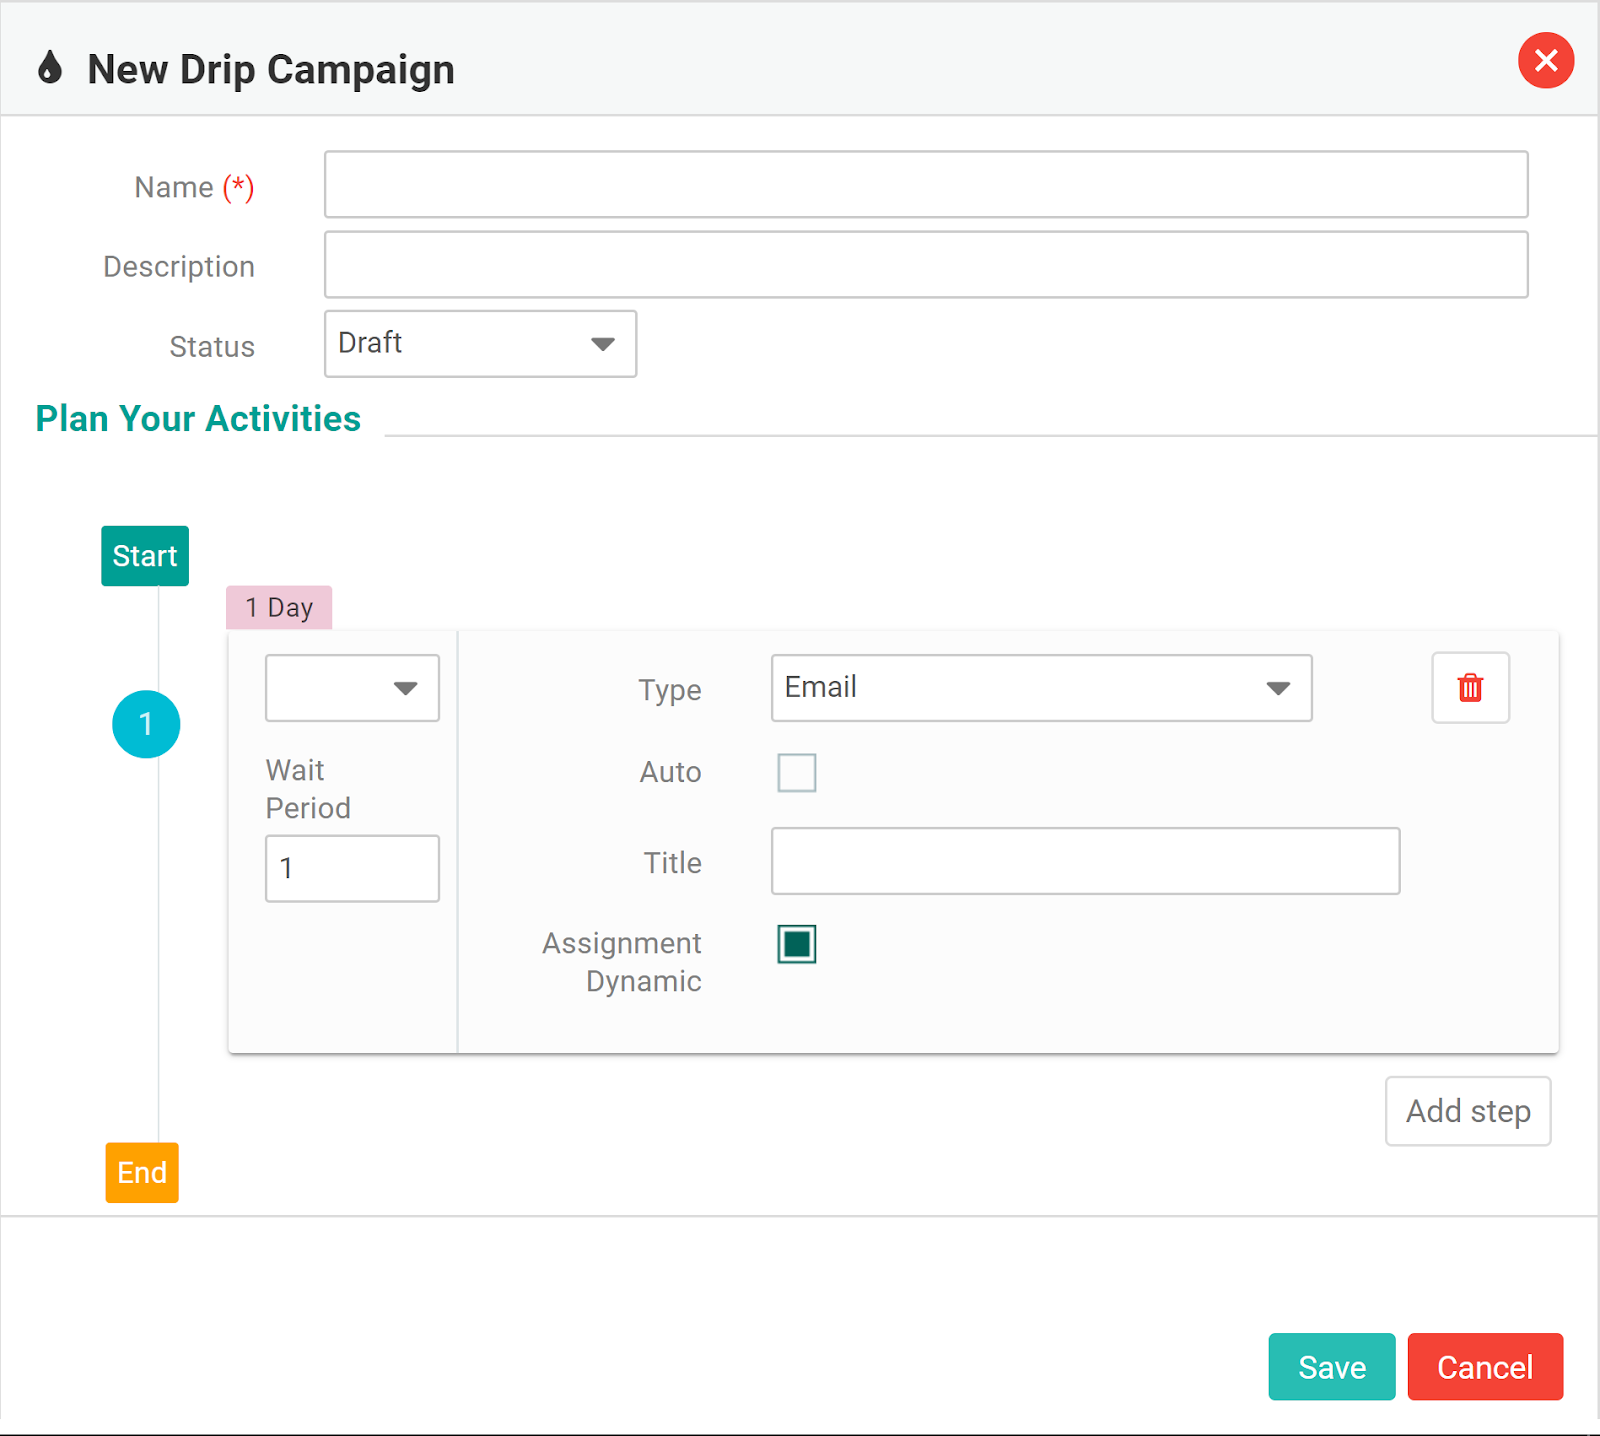Screen dimensions: 1600x1436
Task: Click the drip icon beside the title
Action: 50,68
